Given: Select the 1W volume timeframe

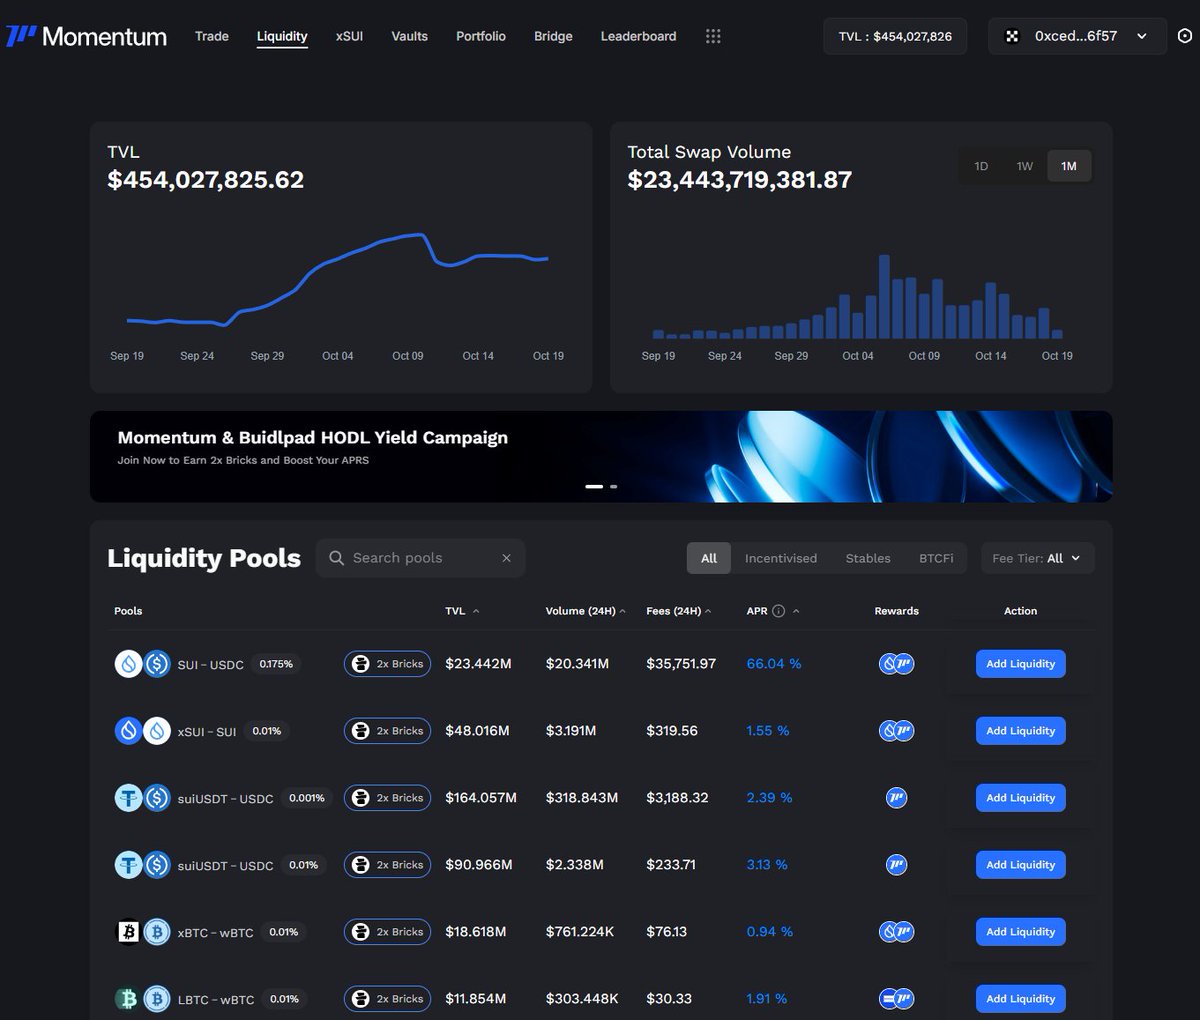Looking at the screenshot, I should [x=1025, y=166].
